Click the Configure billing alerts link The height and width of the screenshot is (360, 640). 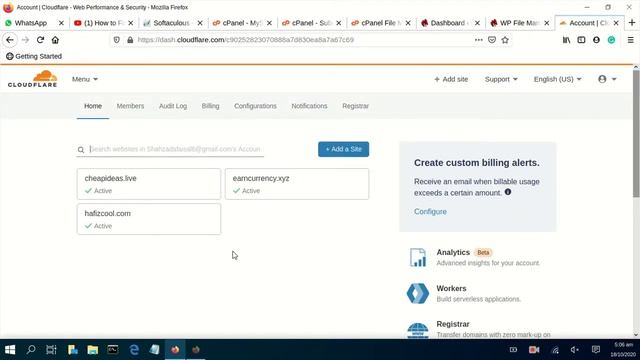coord(430,211)
